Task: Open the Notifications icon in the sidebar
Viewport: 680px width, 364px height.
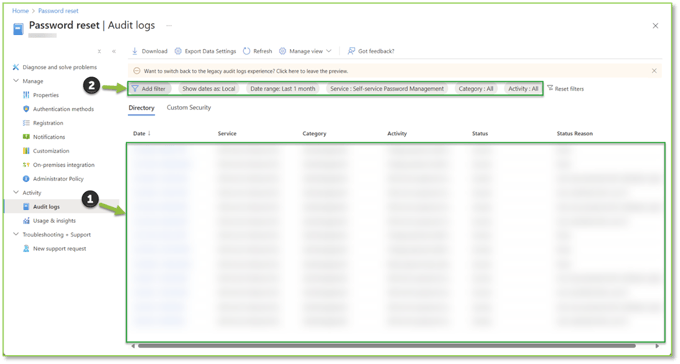Action: click(26, 137)
